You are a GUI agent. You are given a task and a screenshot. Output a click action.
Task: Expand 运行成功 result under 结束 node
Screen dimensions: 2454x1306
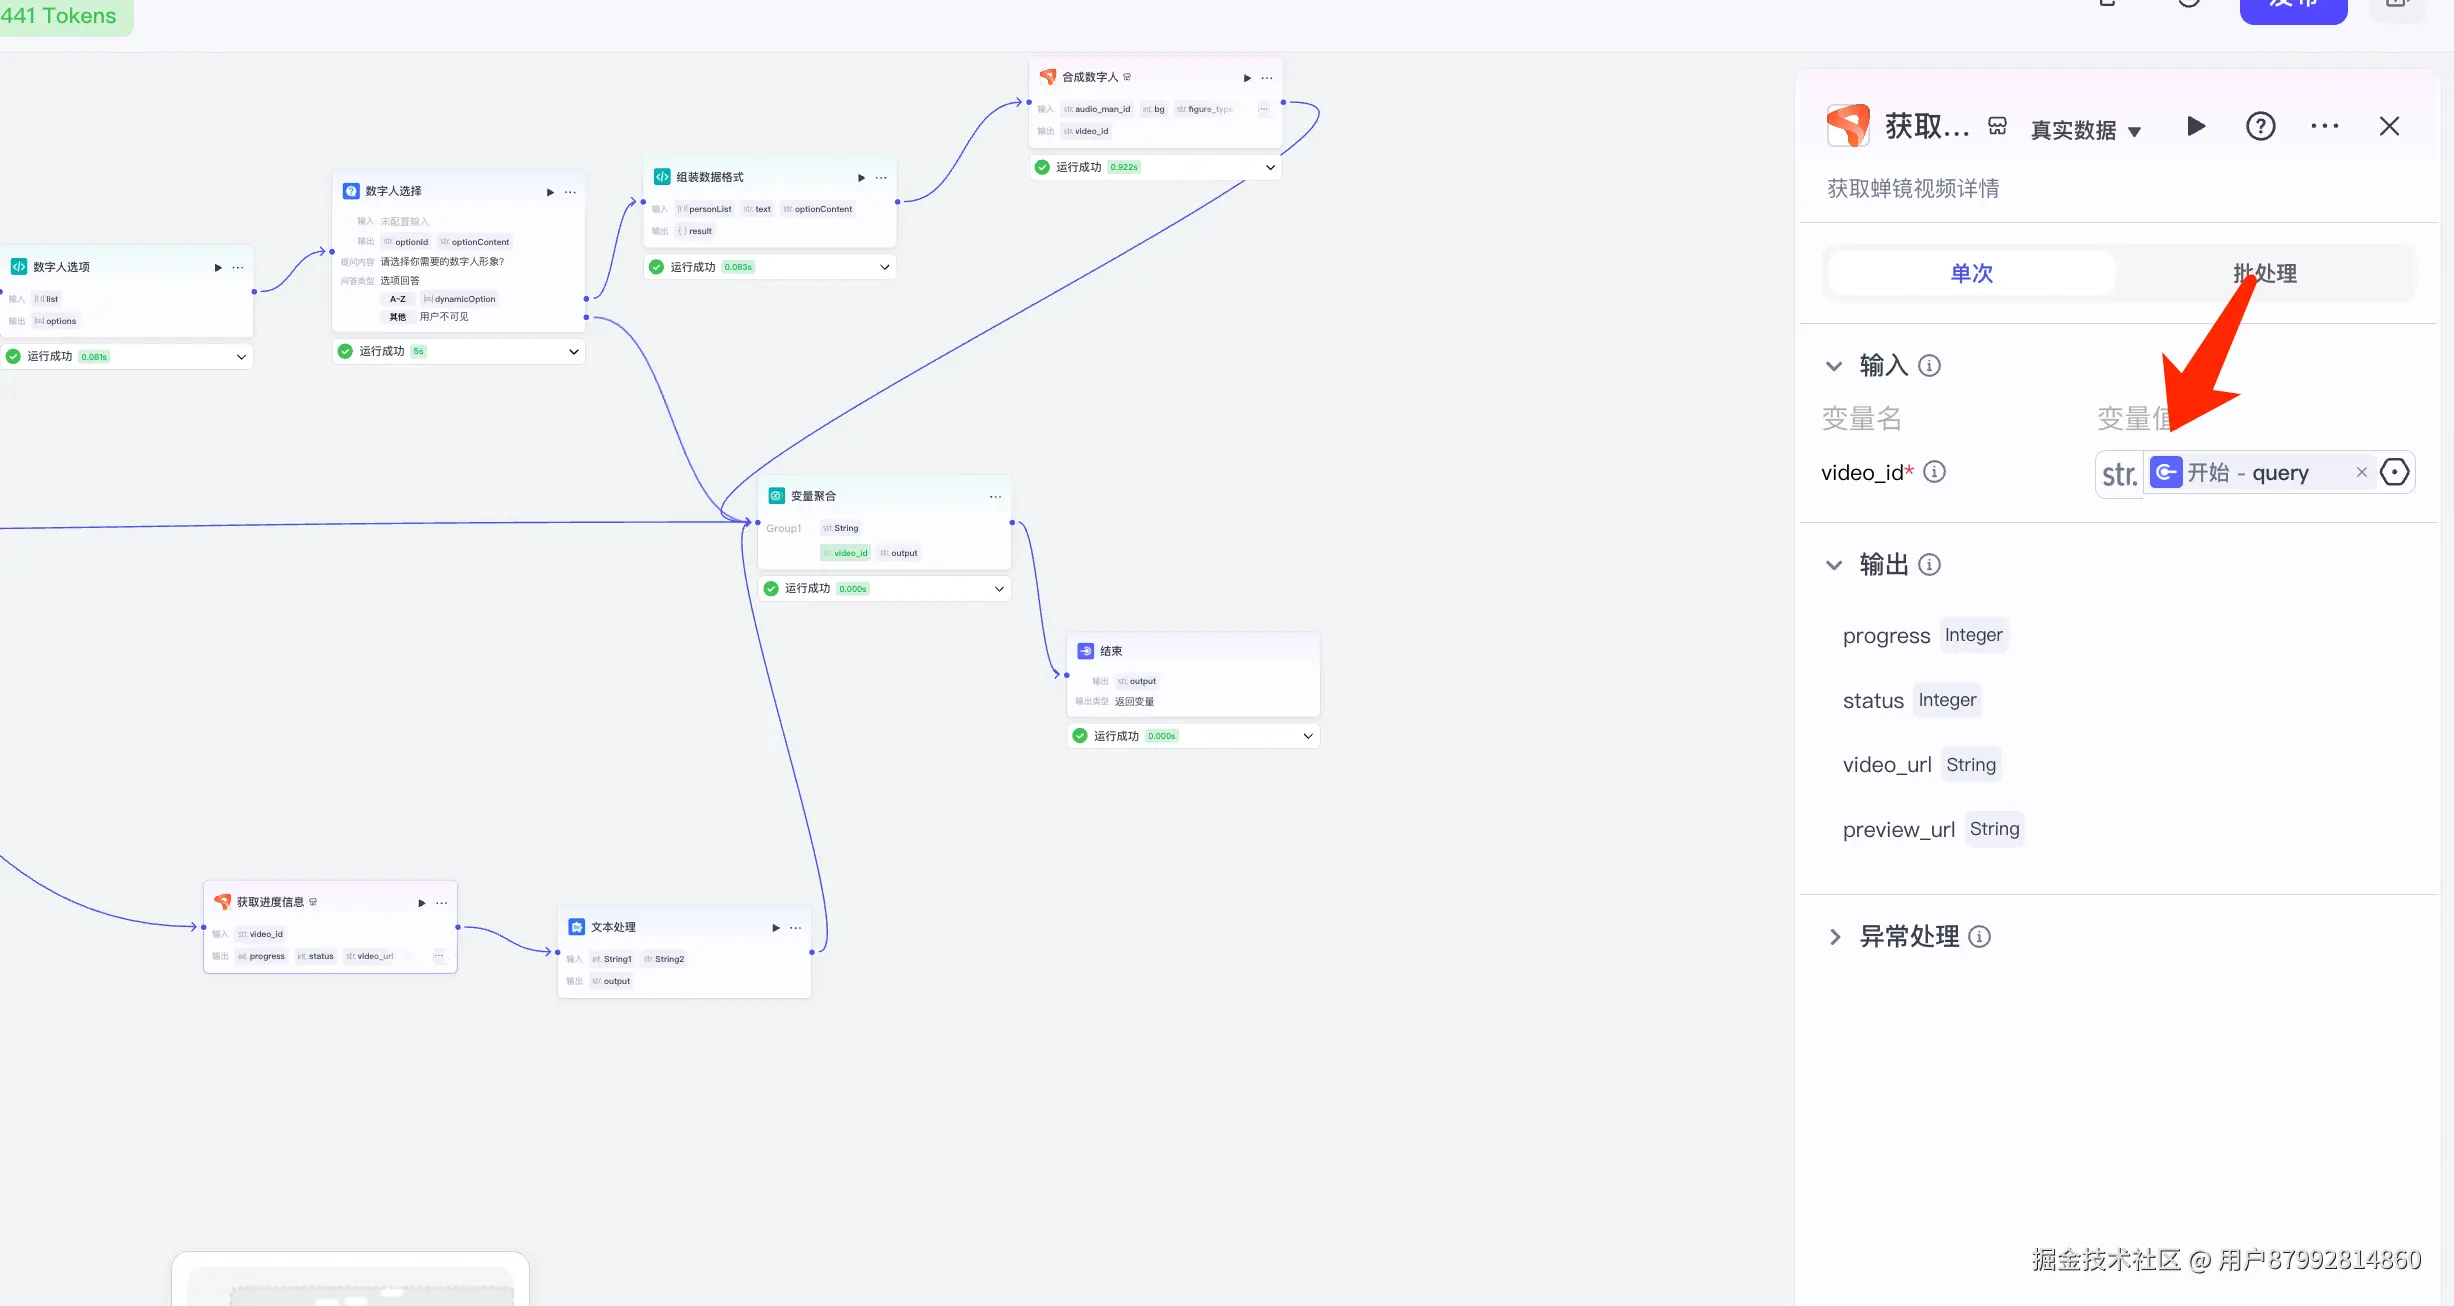tap(1307, 736)
